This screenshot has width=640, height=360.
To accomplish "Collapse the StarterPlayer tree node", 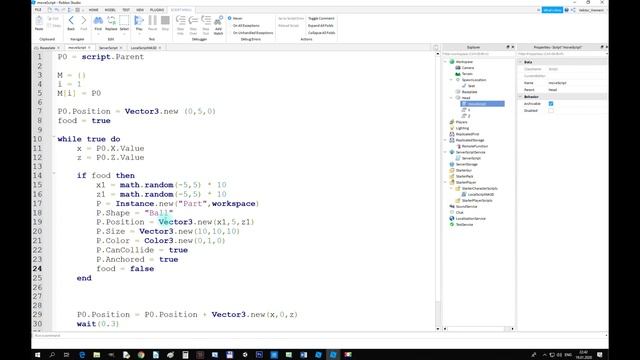I will [x=445, y=182].
